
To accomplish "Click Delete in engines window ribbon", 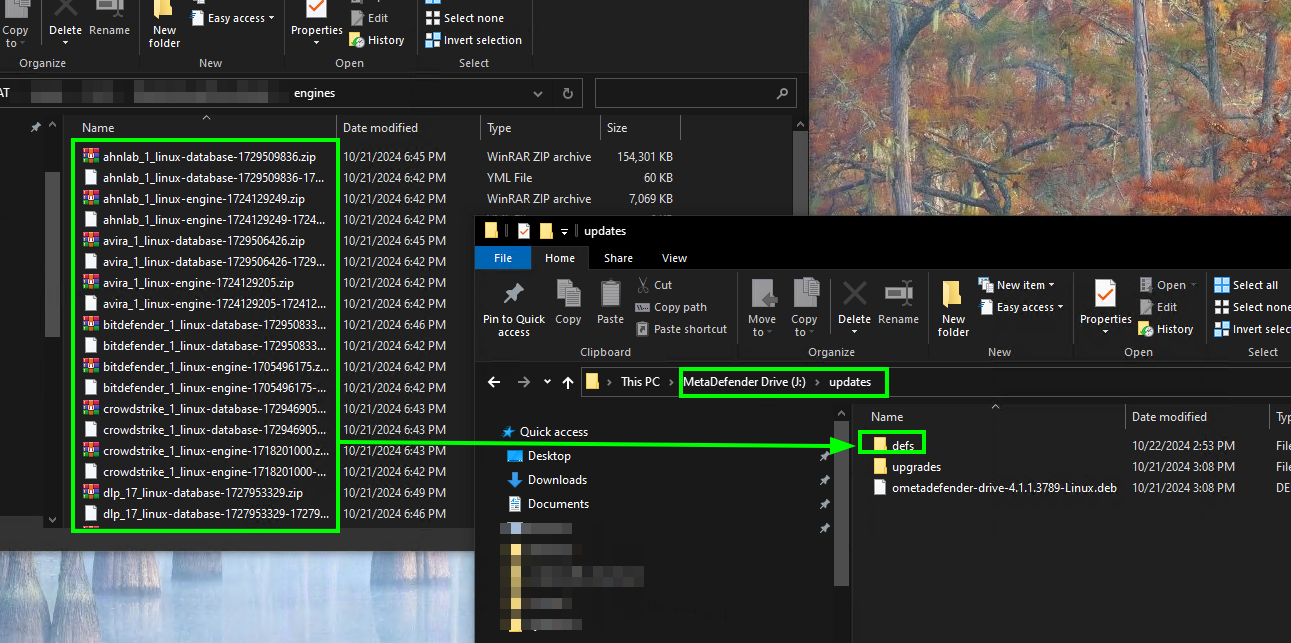I will click(65, 24).
